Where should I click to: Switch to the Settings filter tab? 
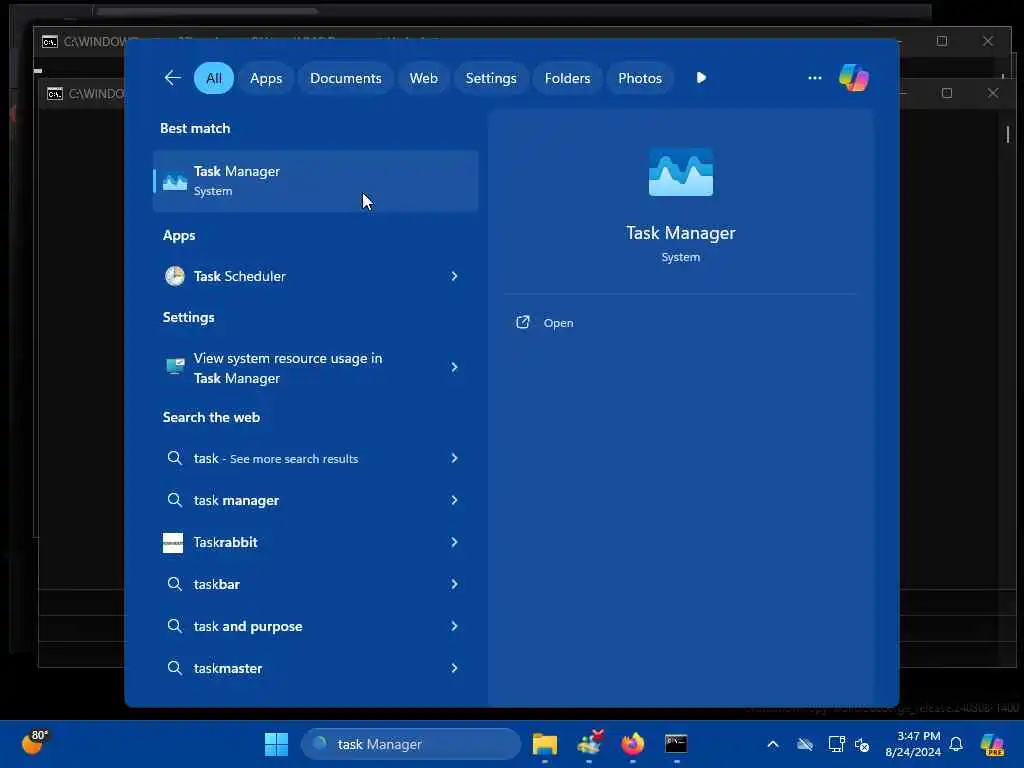point(490,78)
